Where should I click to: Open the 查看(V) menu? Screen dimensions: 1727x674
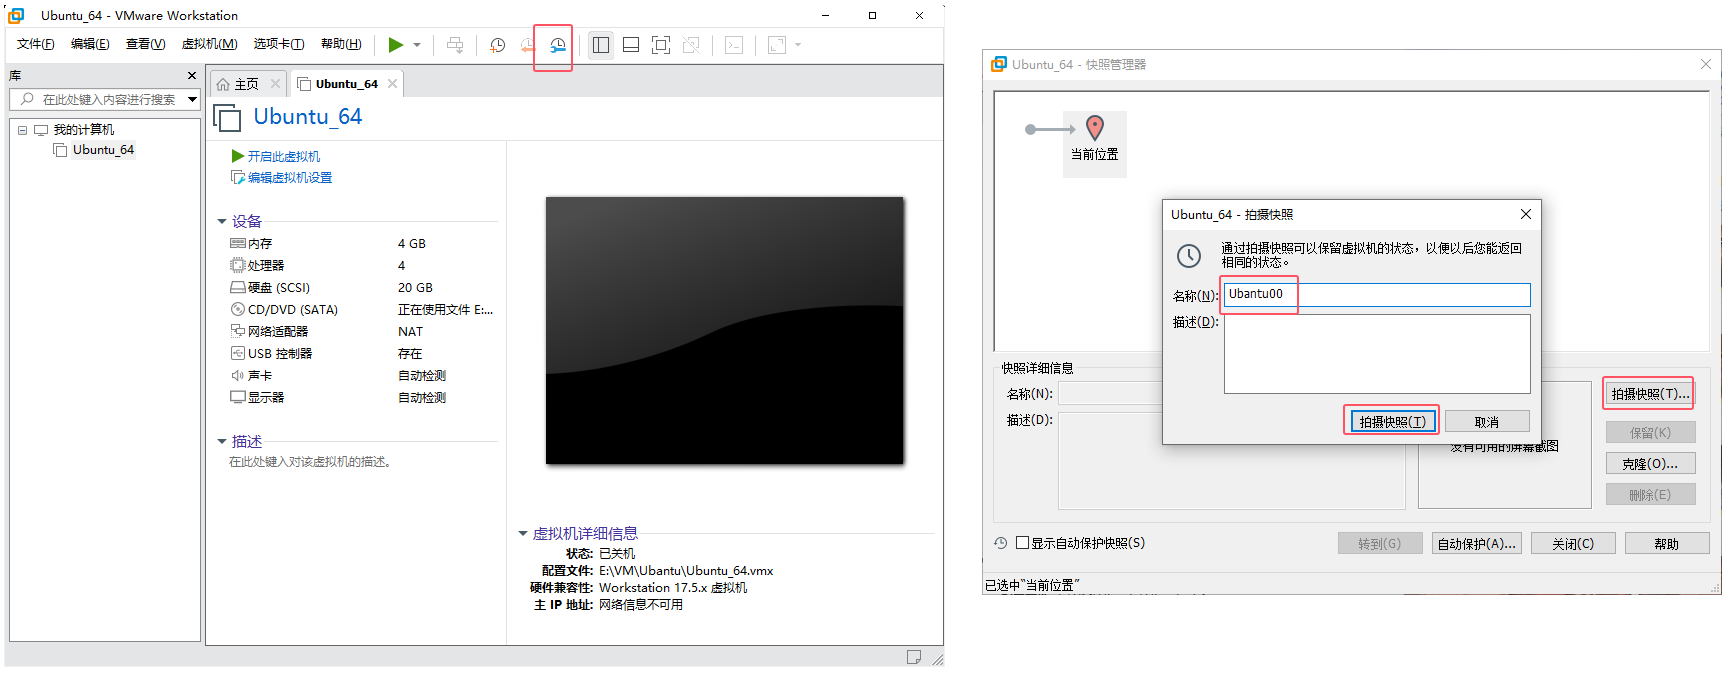tap(145, 44)
